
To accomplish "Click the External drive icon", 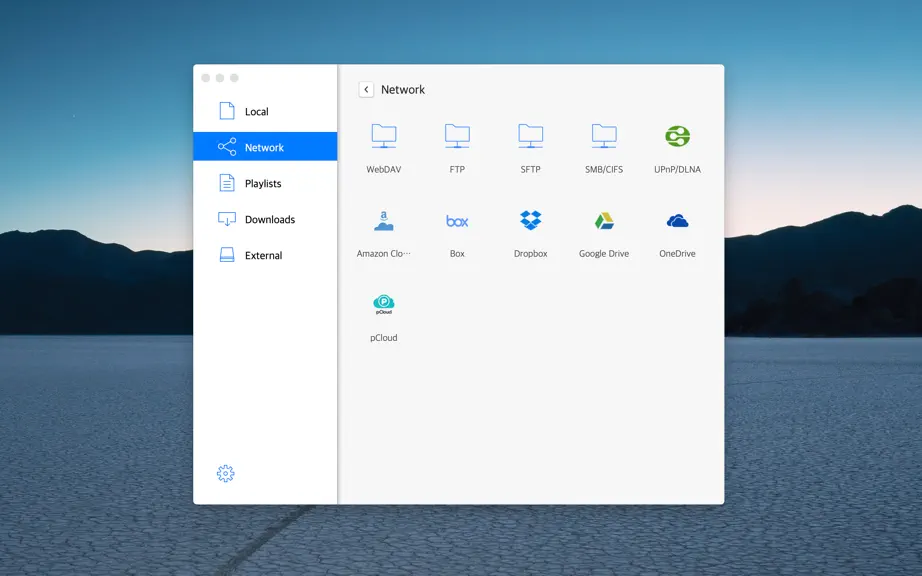I will pos(227,254).
